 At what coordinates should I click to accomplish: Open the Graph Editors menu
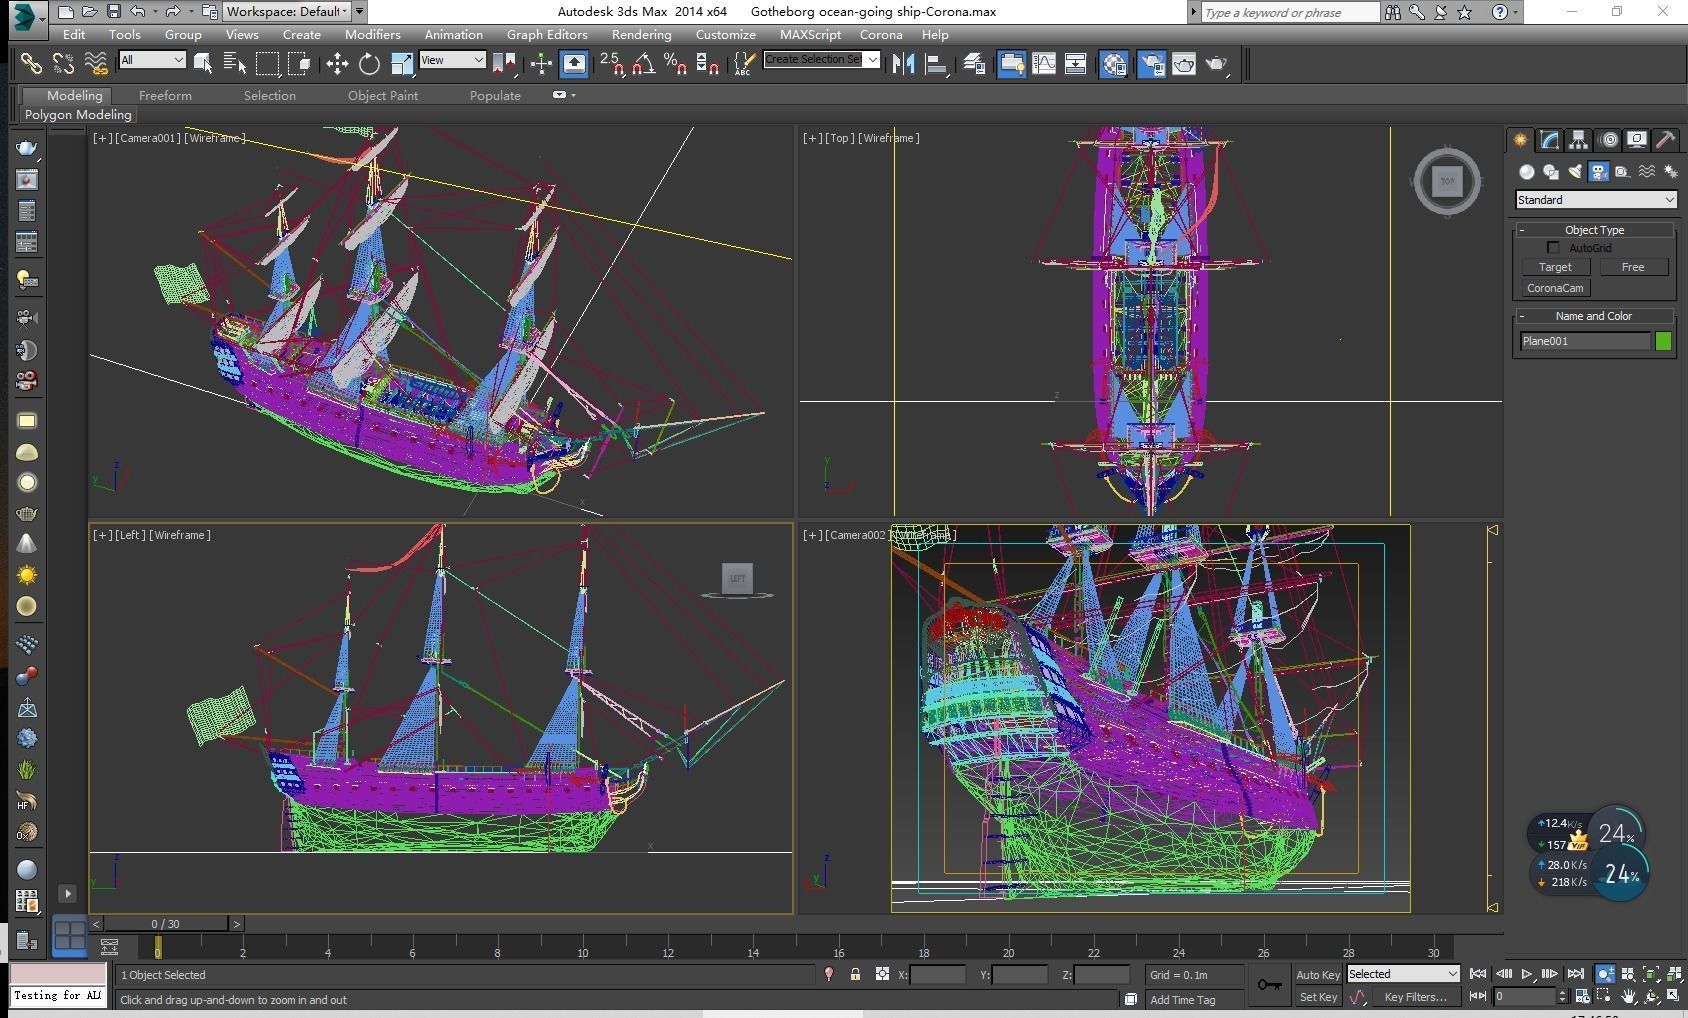tap(547, 34)
